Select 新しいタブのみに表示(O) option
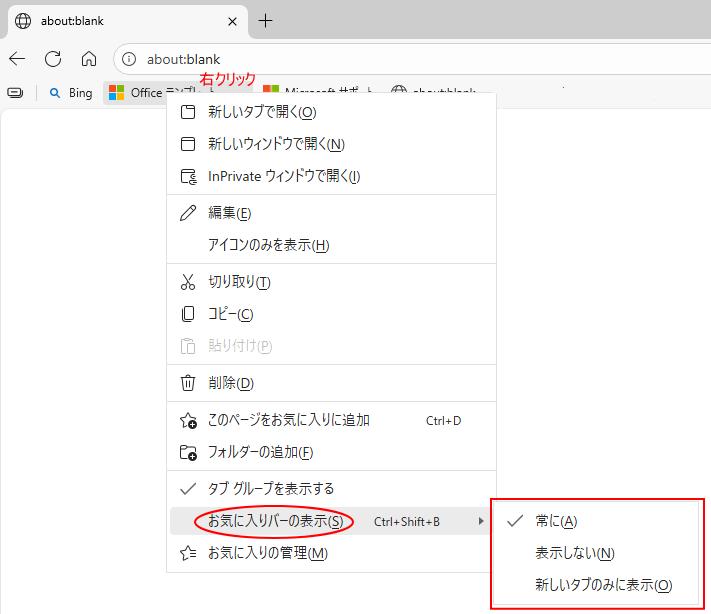The image size is (711, 614). point(602,585)
